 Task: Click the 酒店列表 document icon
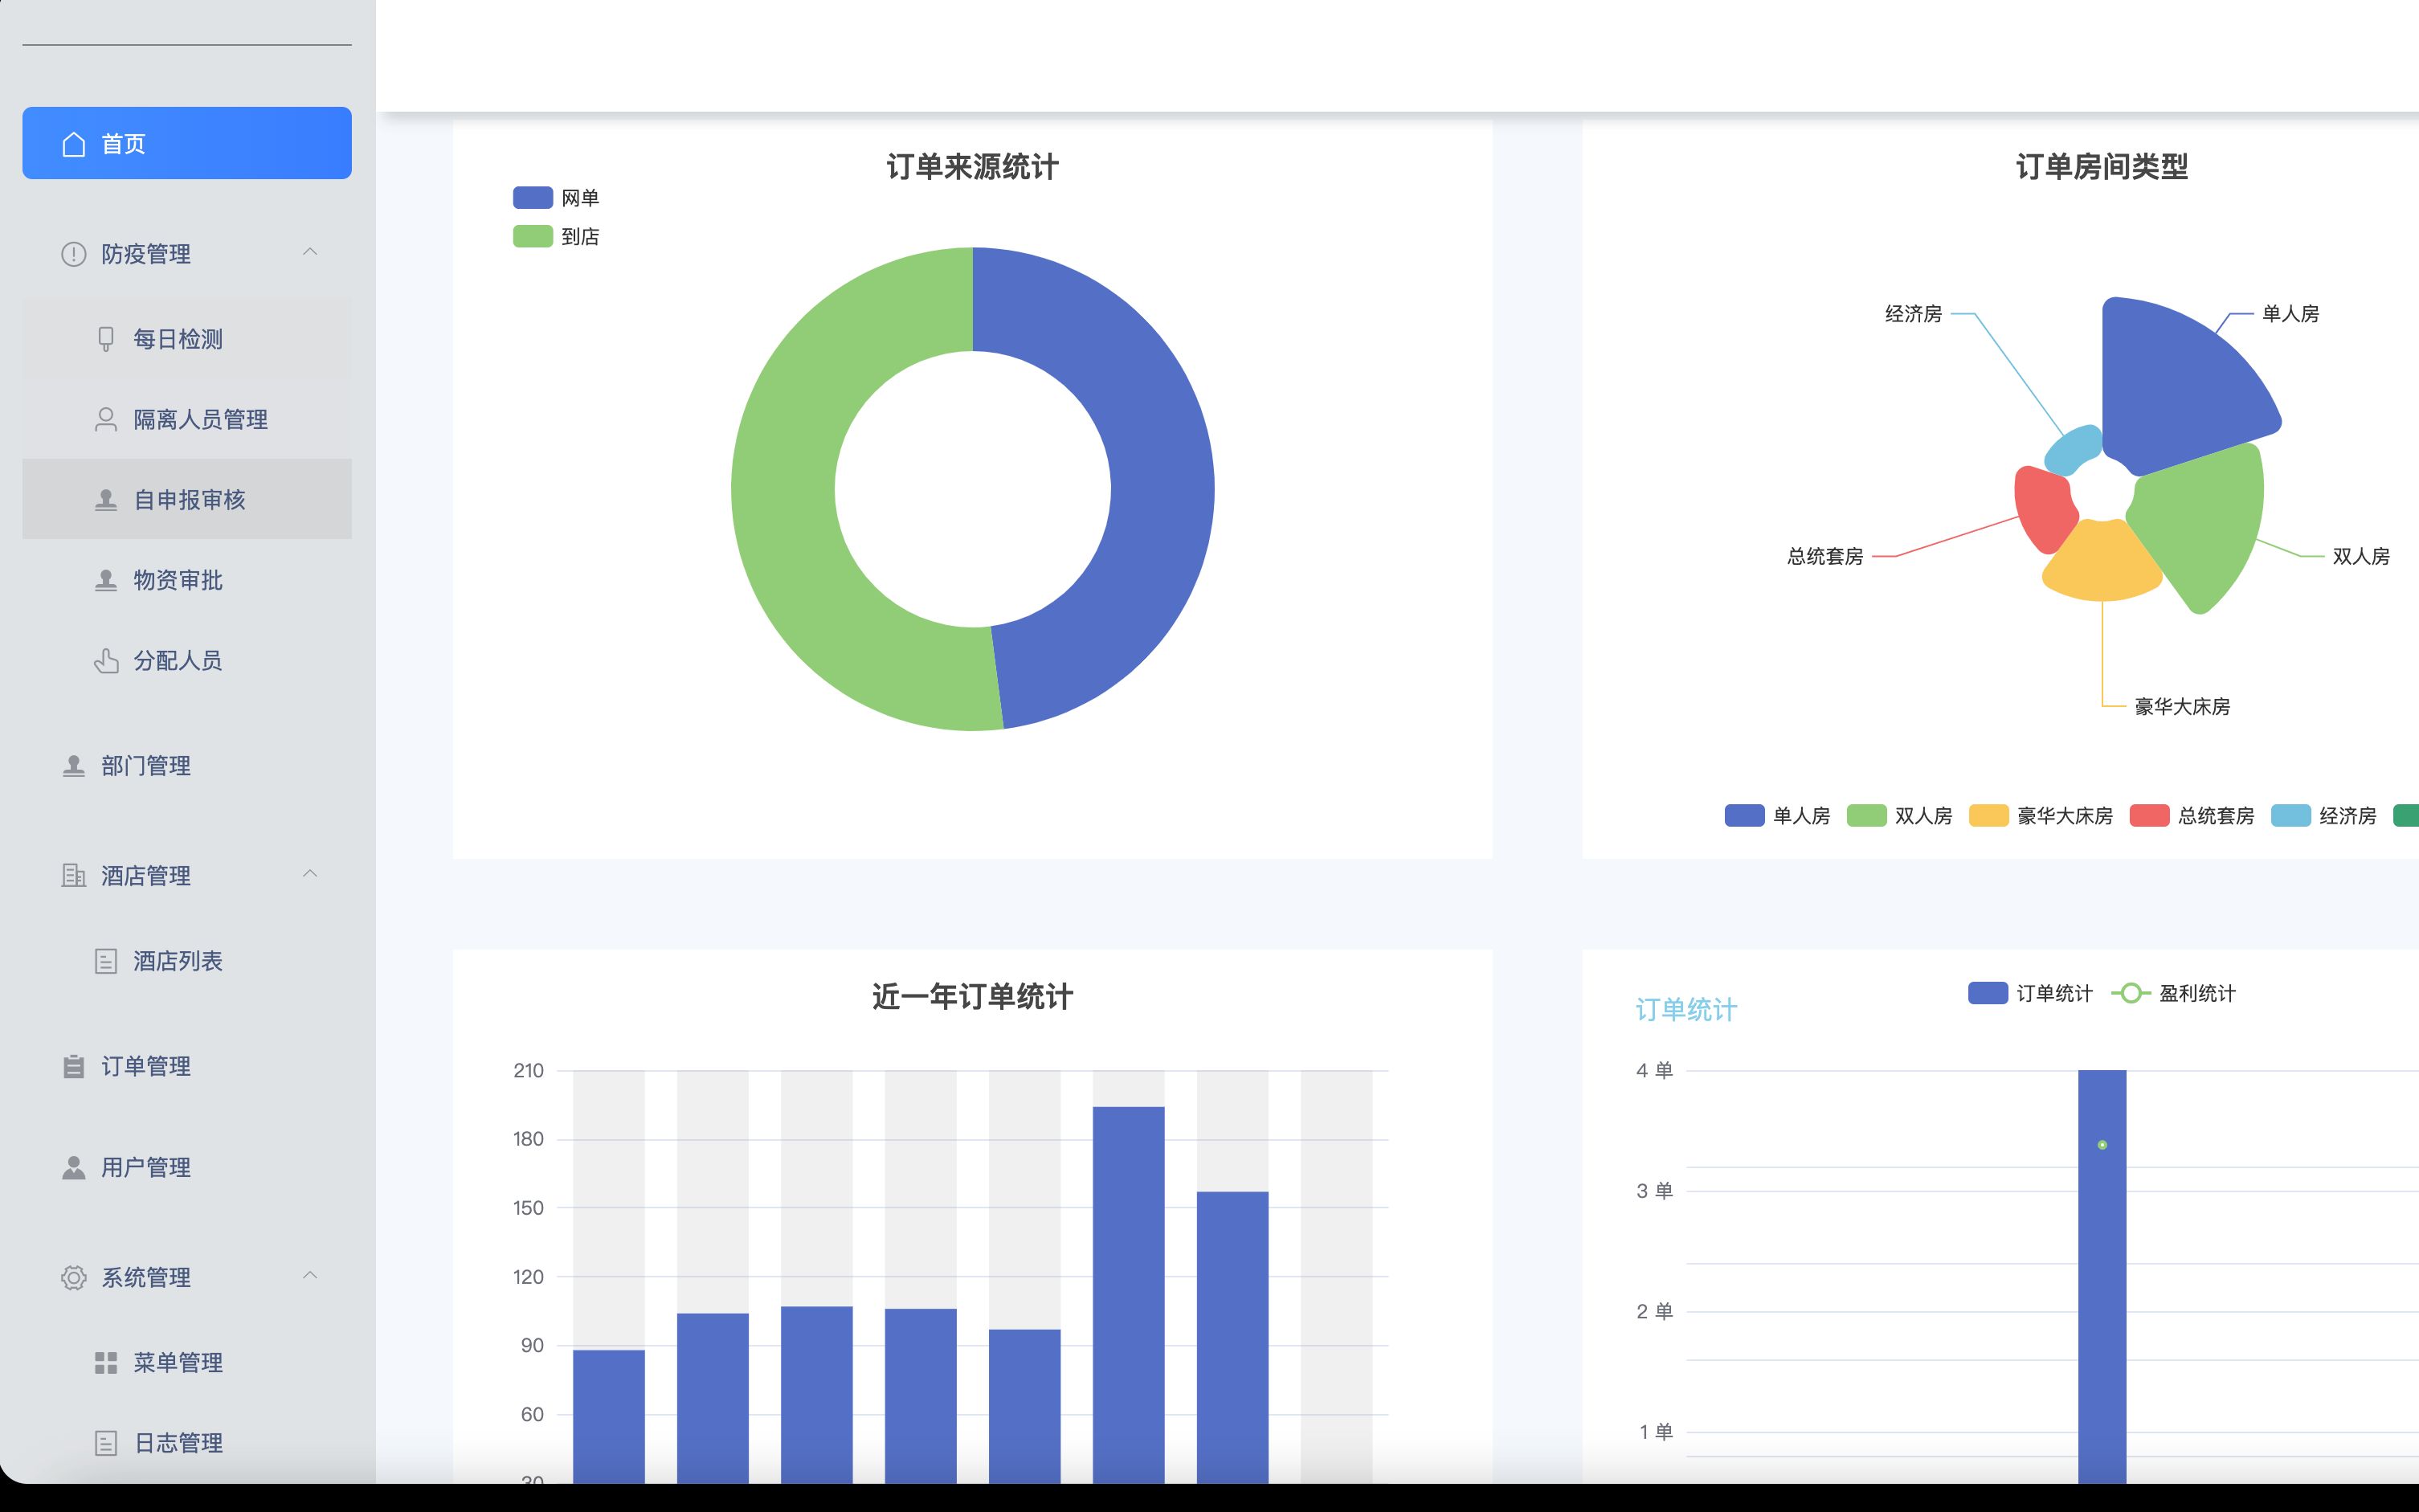[x=106, y=961]
